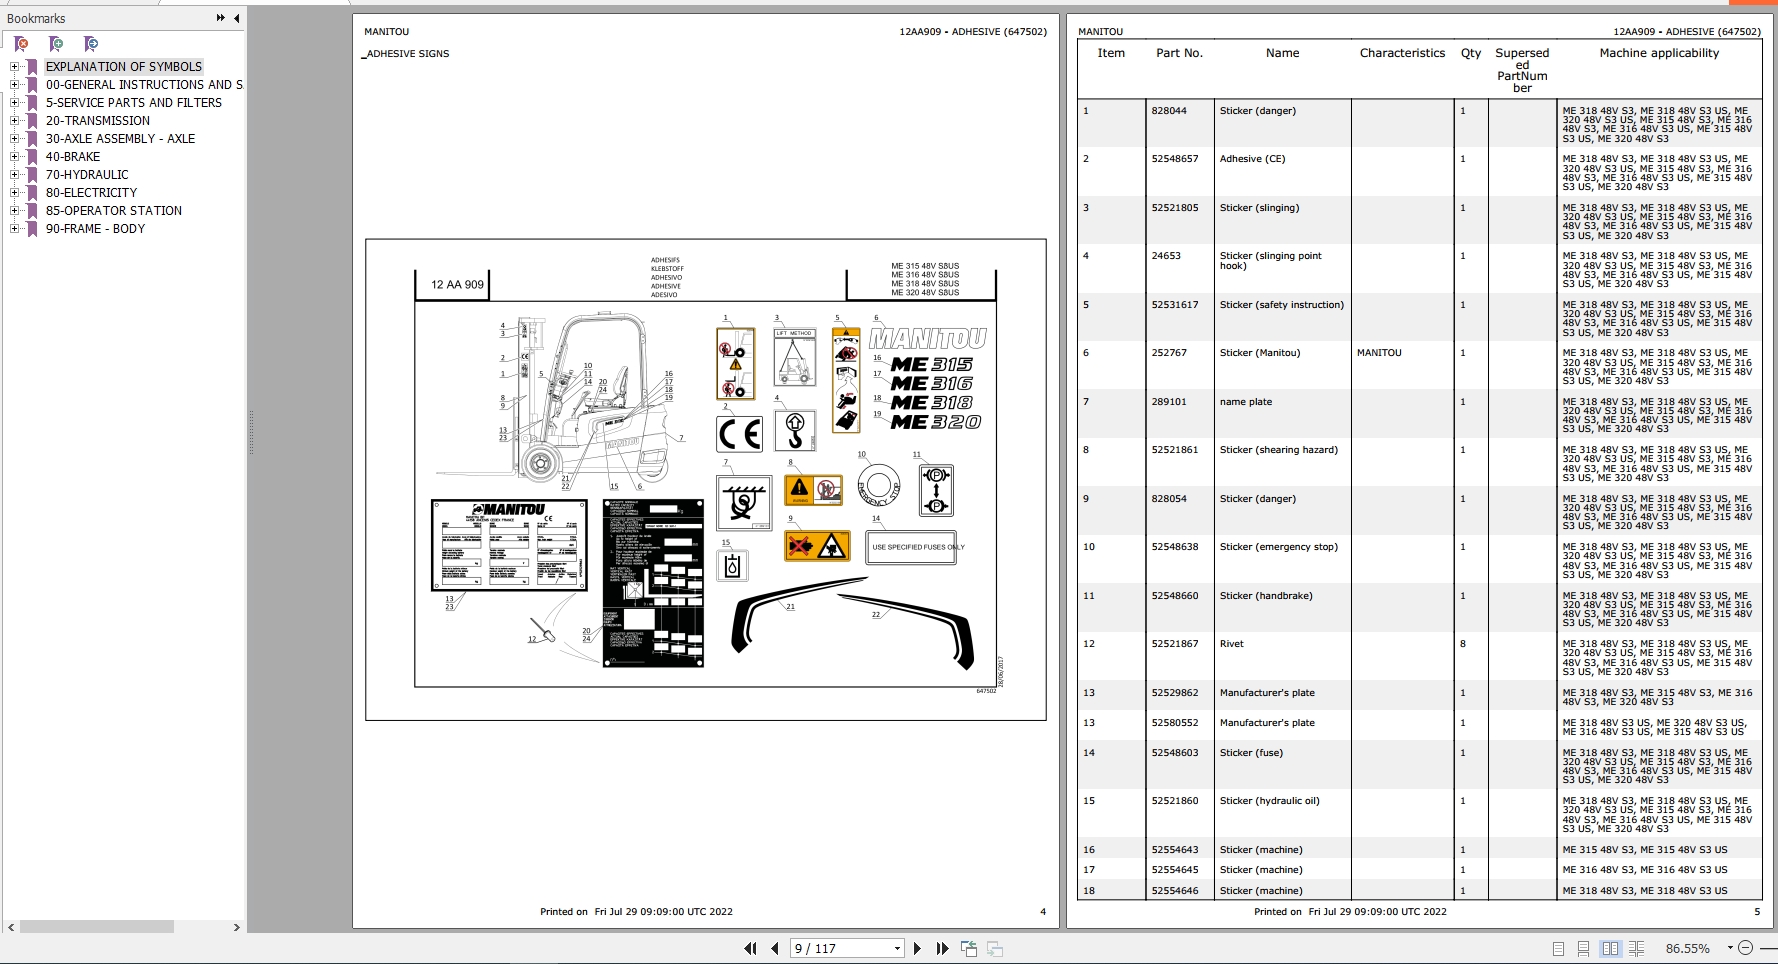
Task: Expand the 20-TRANSMISSION bookmark node
Action: (14, 121)
